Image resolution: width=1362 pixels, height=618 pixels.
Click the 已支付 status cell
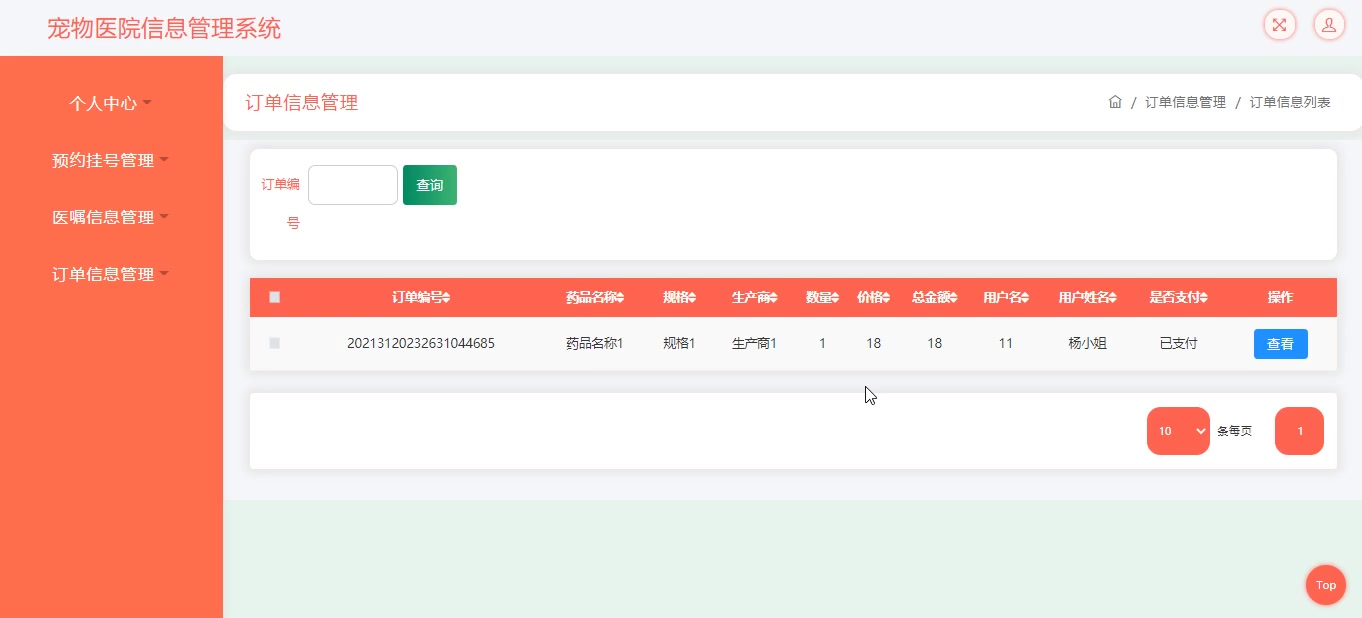[x=1179, y=343]
